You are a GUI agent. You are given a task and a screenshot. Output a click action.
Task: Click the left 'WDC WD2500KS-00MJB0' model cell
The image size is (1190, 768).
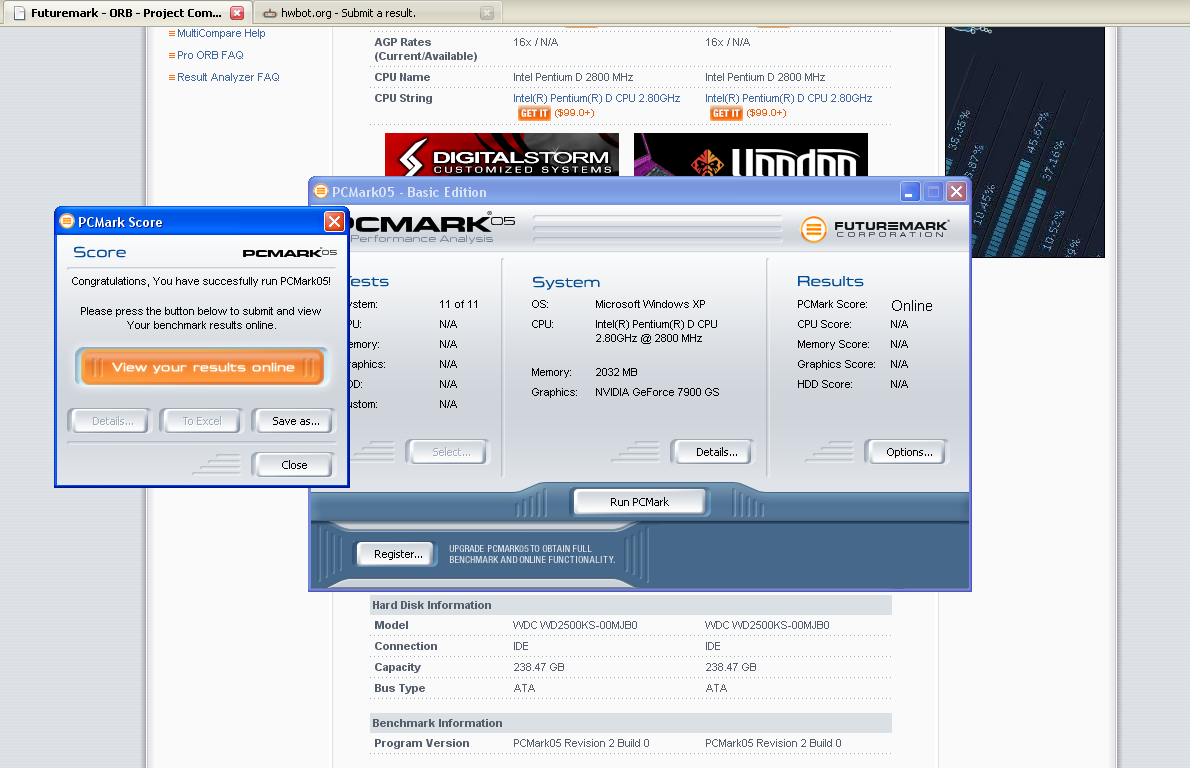tap(575, 625)
